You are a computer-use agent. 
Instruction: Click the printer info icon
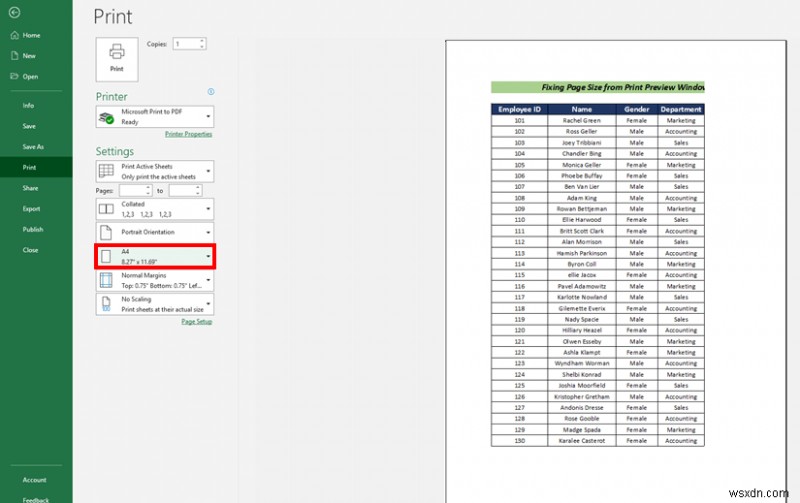pos(211,92)
